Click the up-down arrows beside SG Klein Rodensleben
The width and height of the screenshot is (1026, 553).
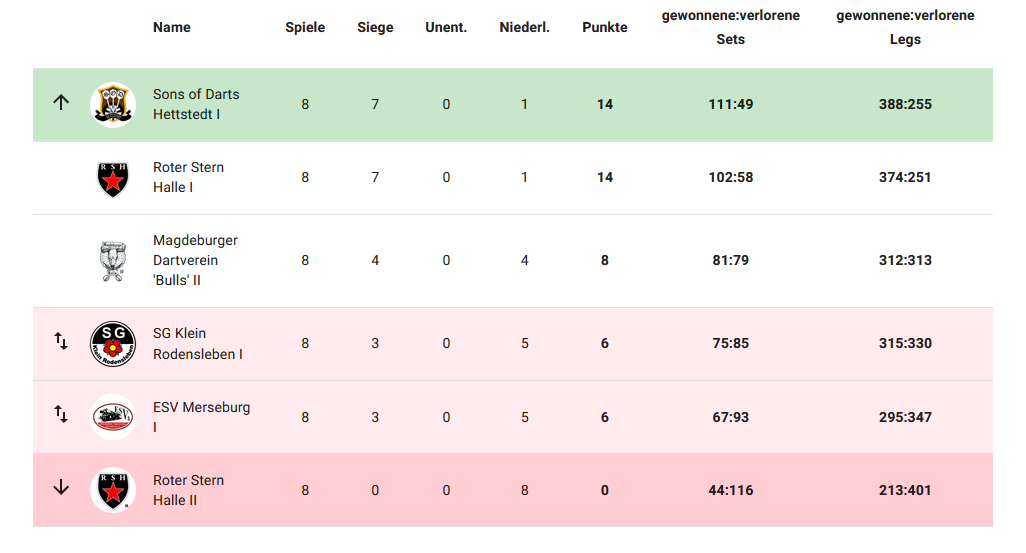61,341
